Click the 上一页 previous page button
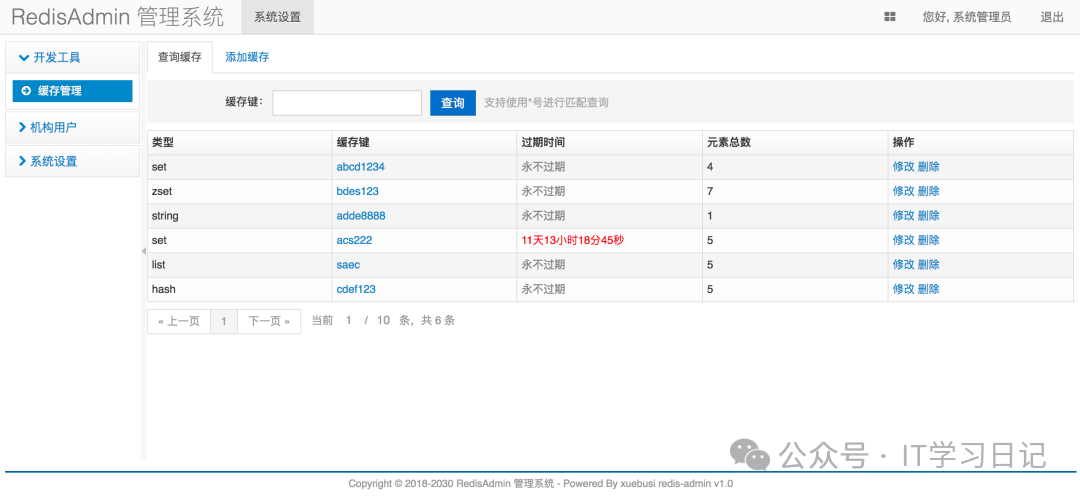Image resolution: width=1080 pixels, height=498 pixels. 178,321
